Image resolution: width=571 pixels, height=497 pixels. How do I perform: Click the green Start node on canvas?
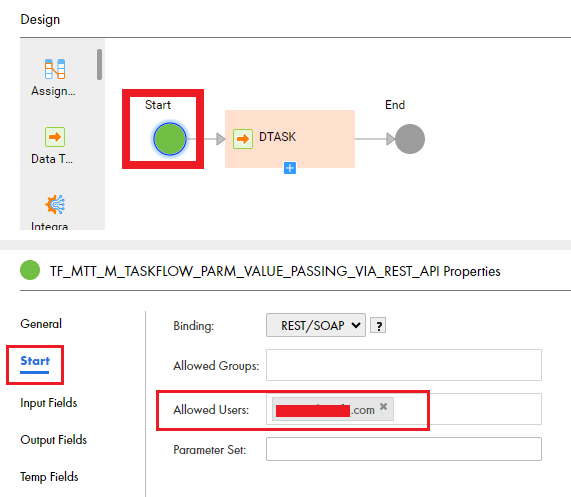point(170,139)
